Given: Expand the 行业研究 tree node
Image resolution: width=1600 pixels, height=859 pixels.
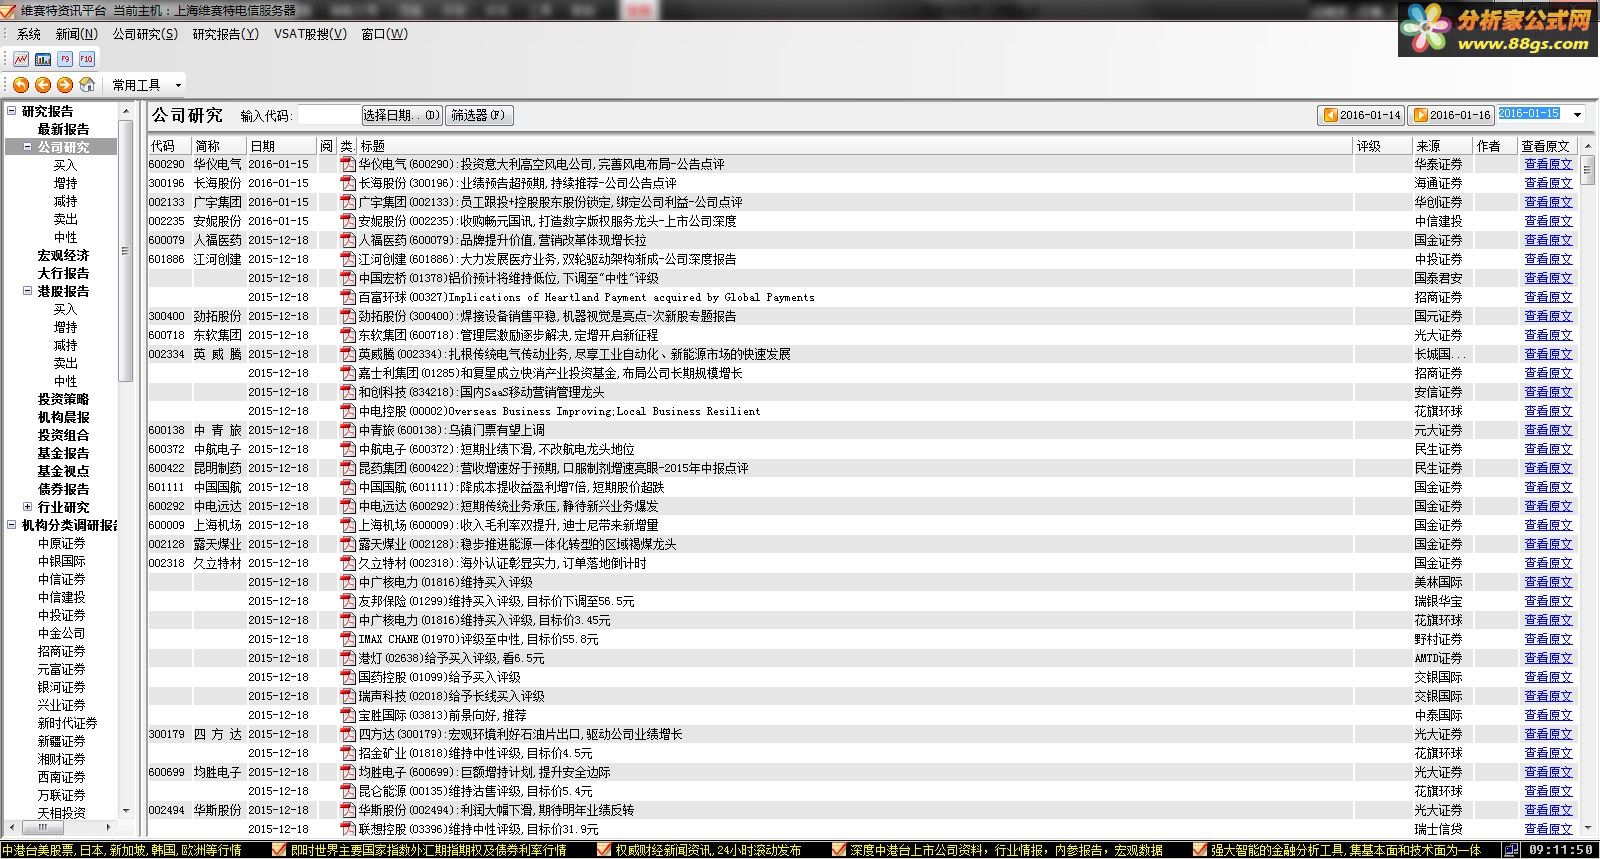Looking at the screenshot, I should 28,507.
